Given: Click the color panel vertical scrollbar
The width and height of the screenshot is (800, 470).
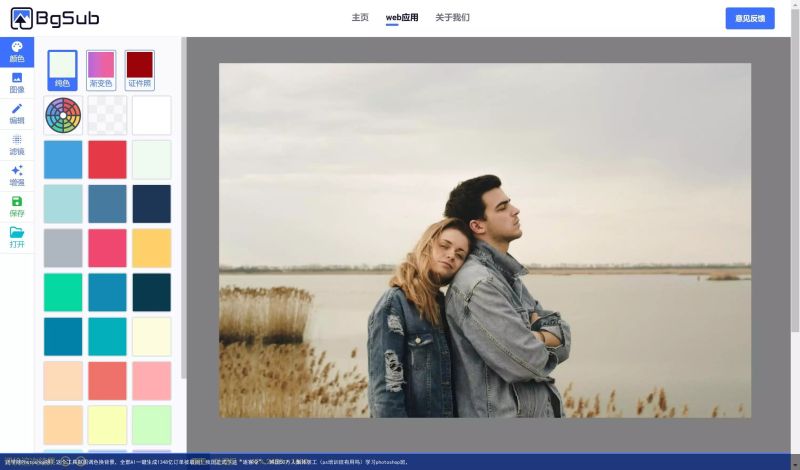Looking at the screenshot, I should tap(184, 208).
